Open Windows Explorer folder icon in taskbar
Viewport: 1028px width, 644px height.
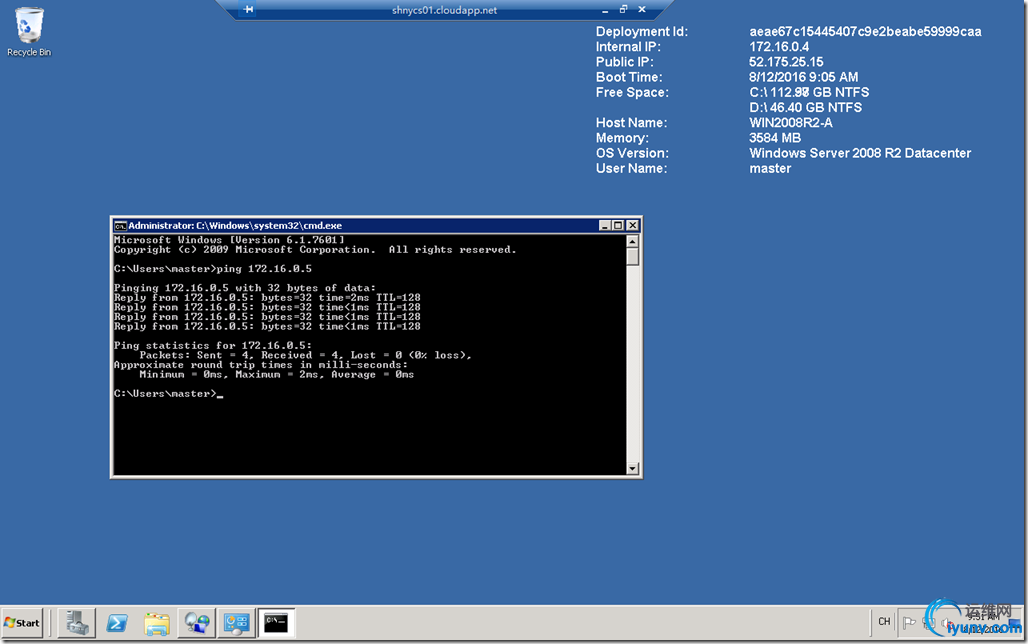(157, 623)
